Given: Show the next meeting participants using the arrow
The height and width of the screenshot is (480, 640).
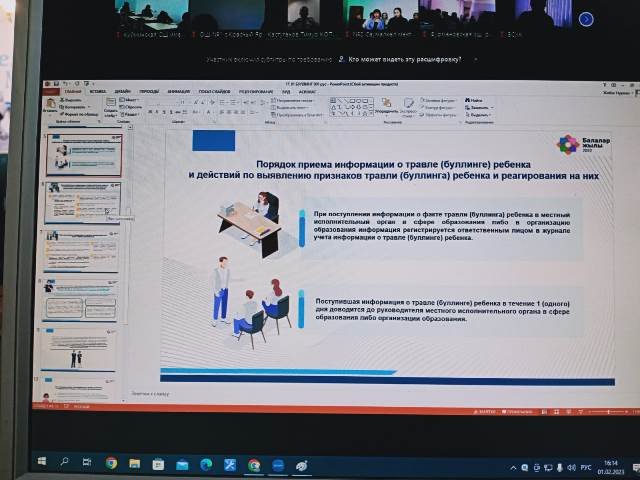Looking at the screenshot, I should tap(586, 19).
